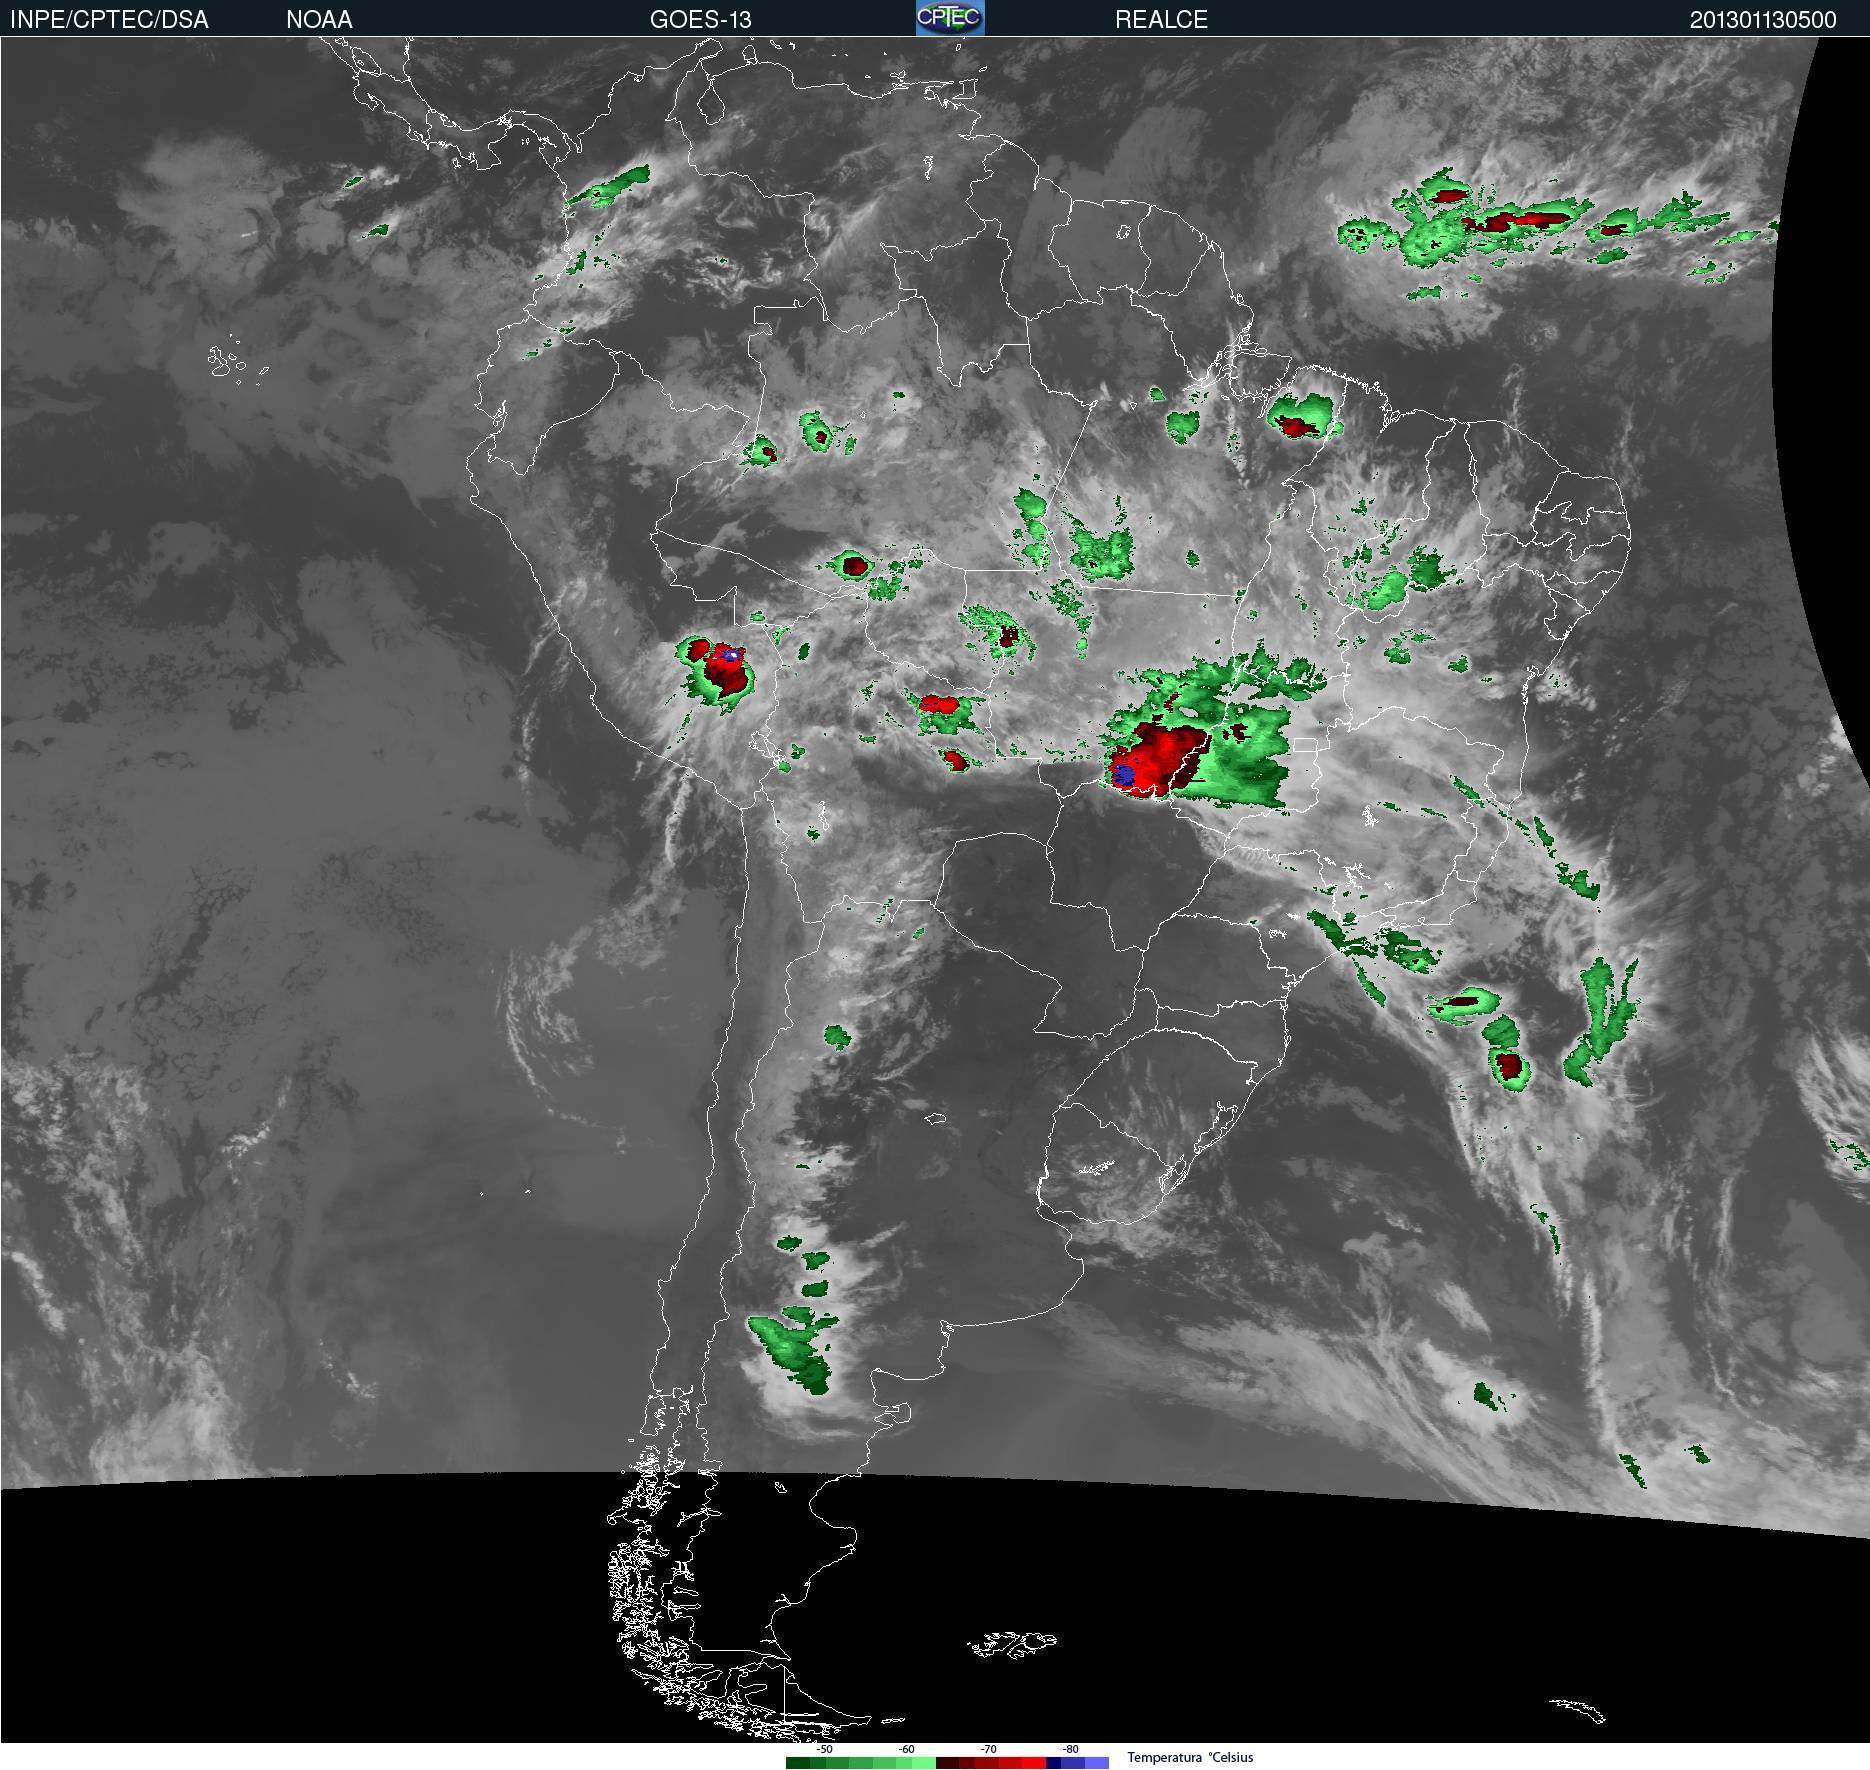
Task: Click the -60 legend scale label
Action: tap(906, 1749)
